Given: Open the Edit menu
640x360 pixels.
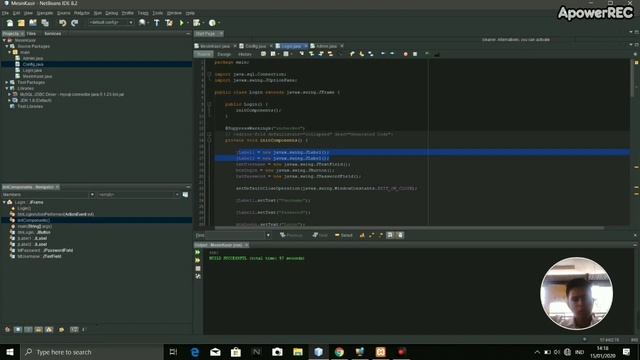Looking at the screenshot, I should coord(16,13).
